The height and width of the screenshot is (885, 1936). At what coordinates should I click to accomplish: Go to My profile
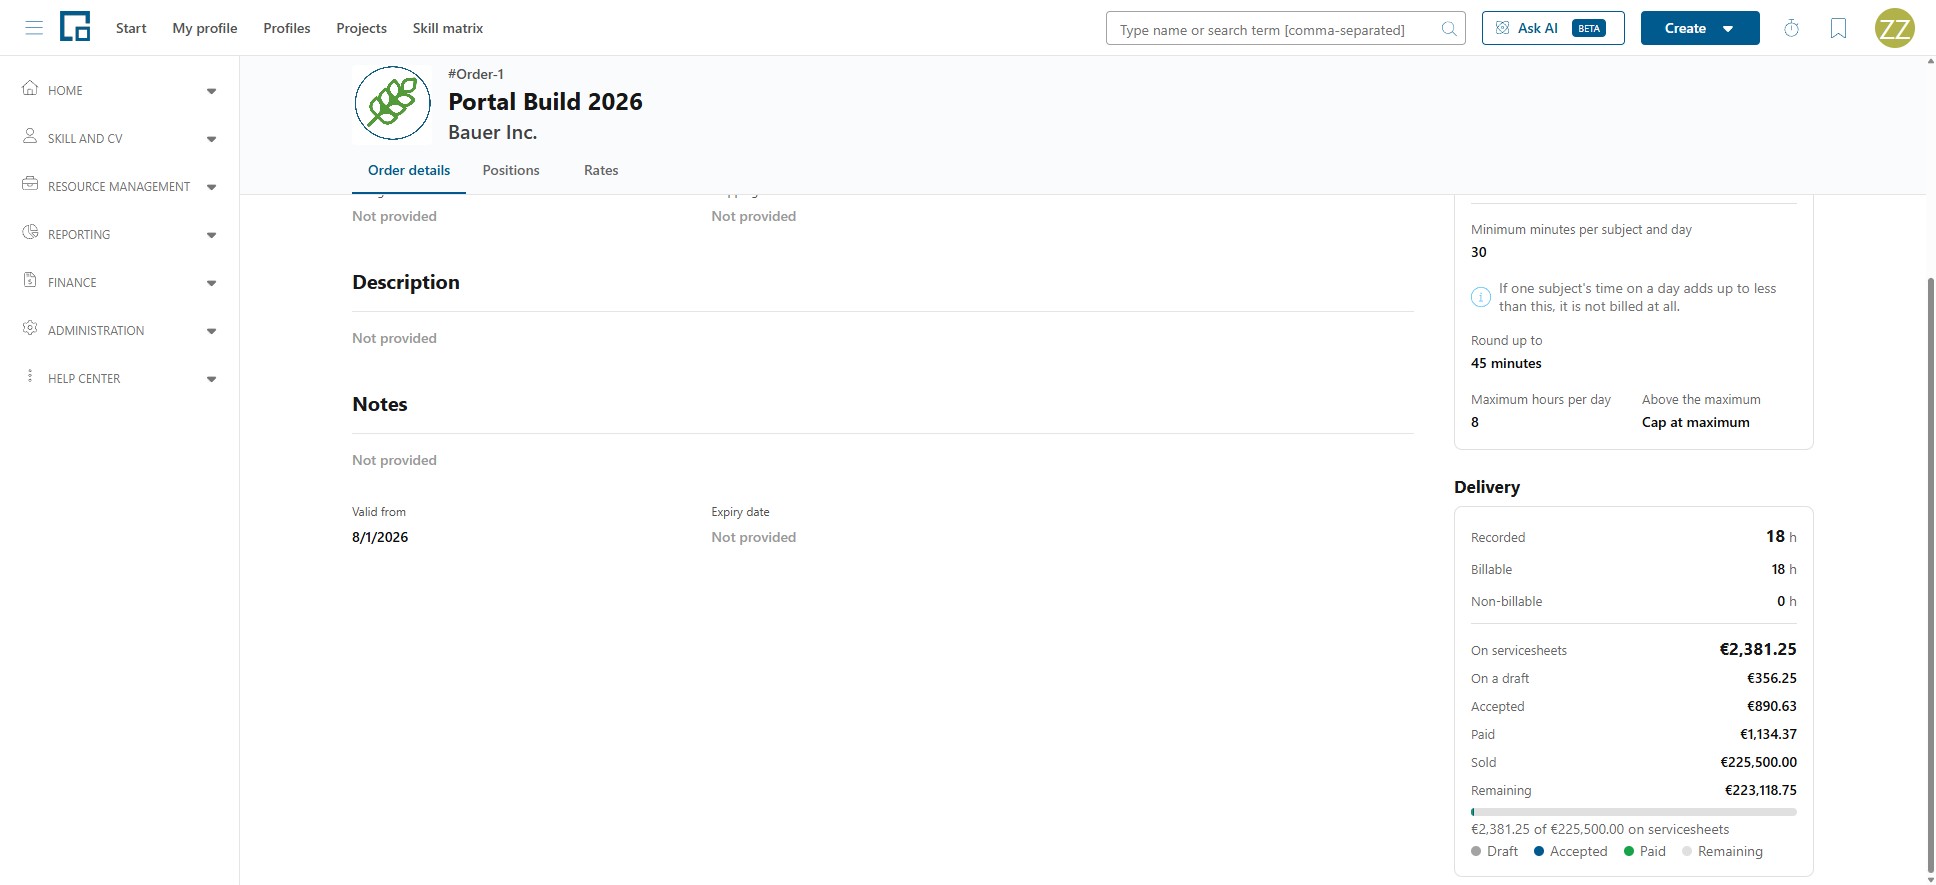pos(205,28)
